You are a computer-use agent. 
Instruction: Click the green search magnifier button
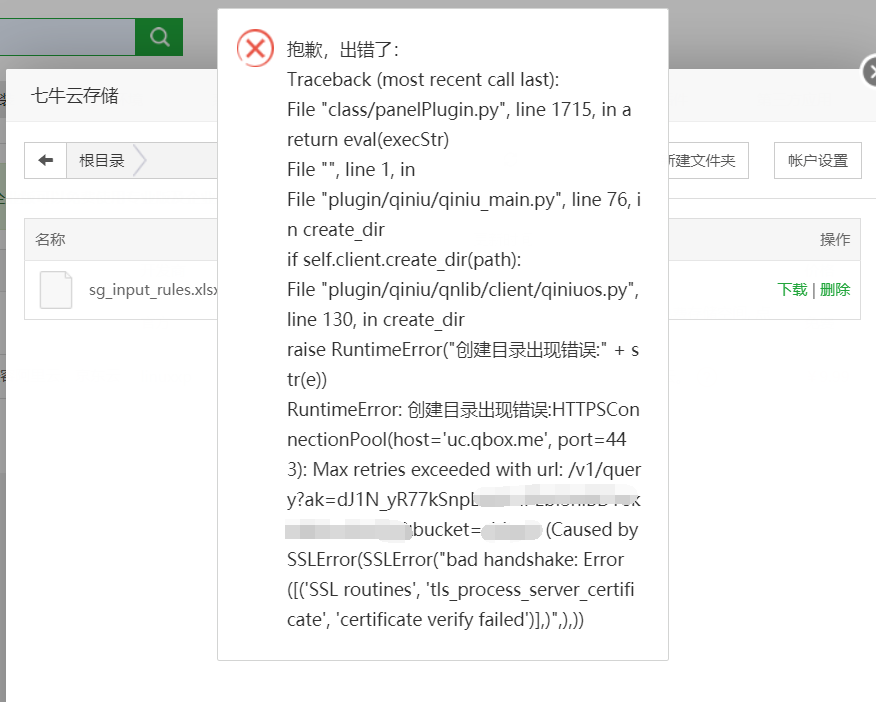coord(159,37)
